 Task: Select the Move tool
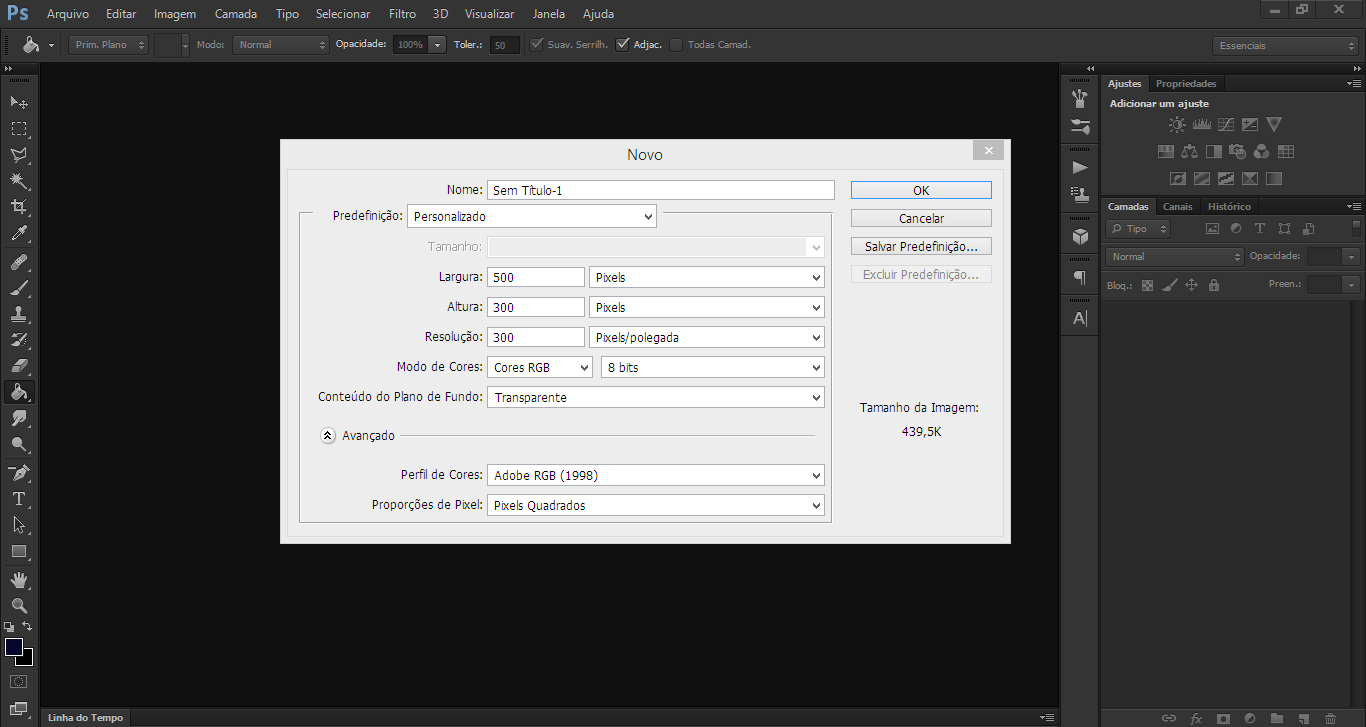click(19, 102)
